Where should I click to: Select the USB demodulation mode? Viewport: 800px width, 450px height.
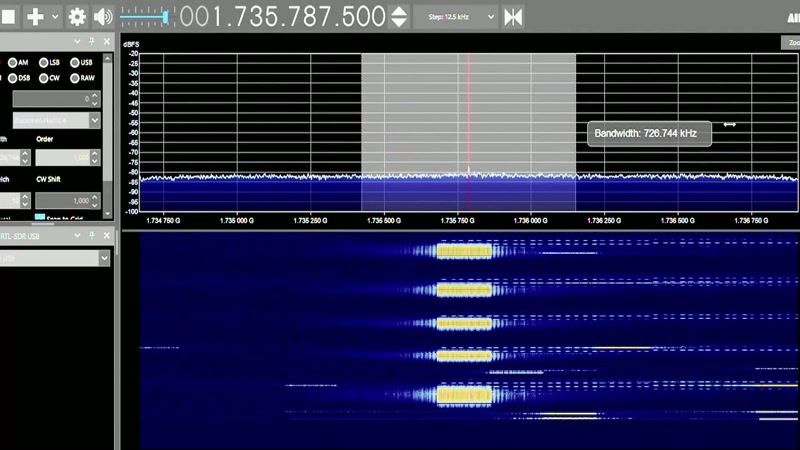click(81, 63)
